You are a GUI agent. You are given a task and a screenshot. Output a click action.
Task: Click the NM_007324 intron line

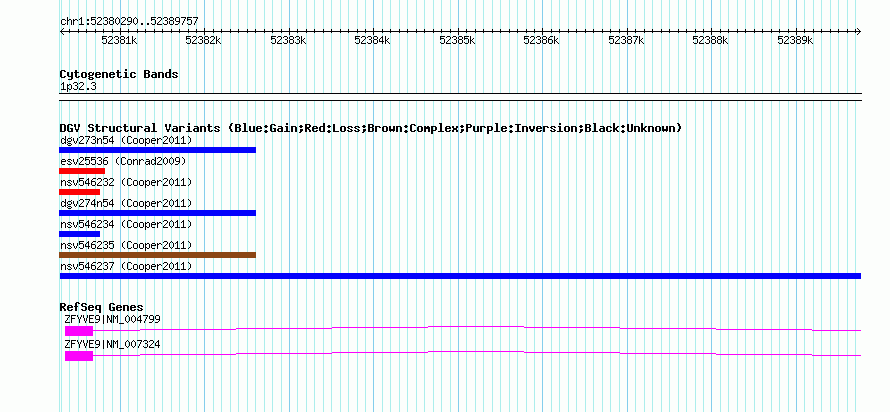pyautogui.click(x=477, y=354)
